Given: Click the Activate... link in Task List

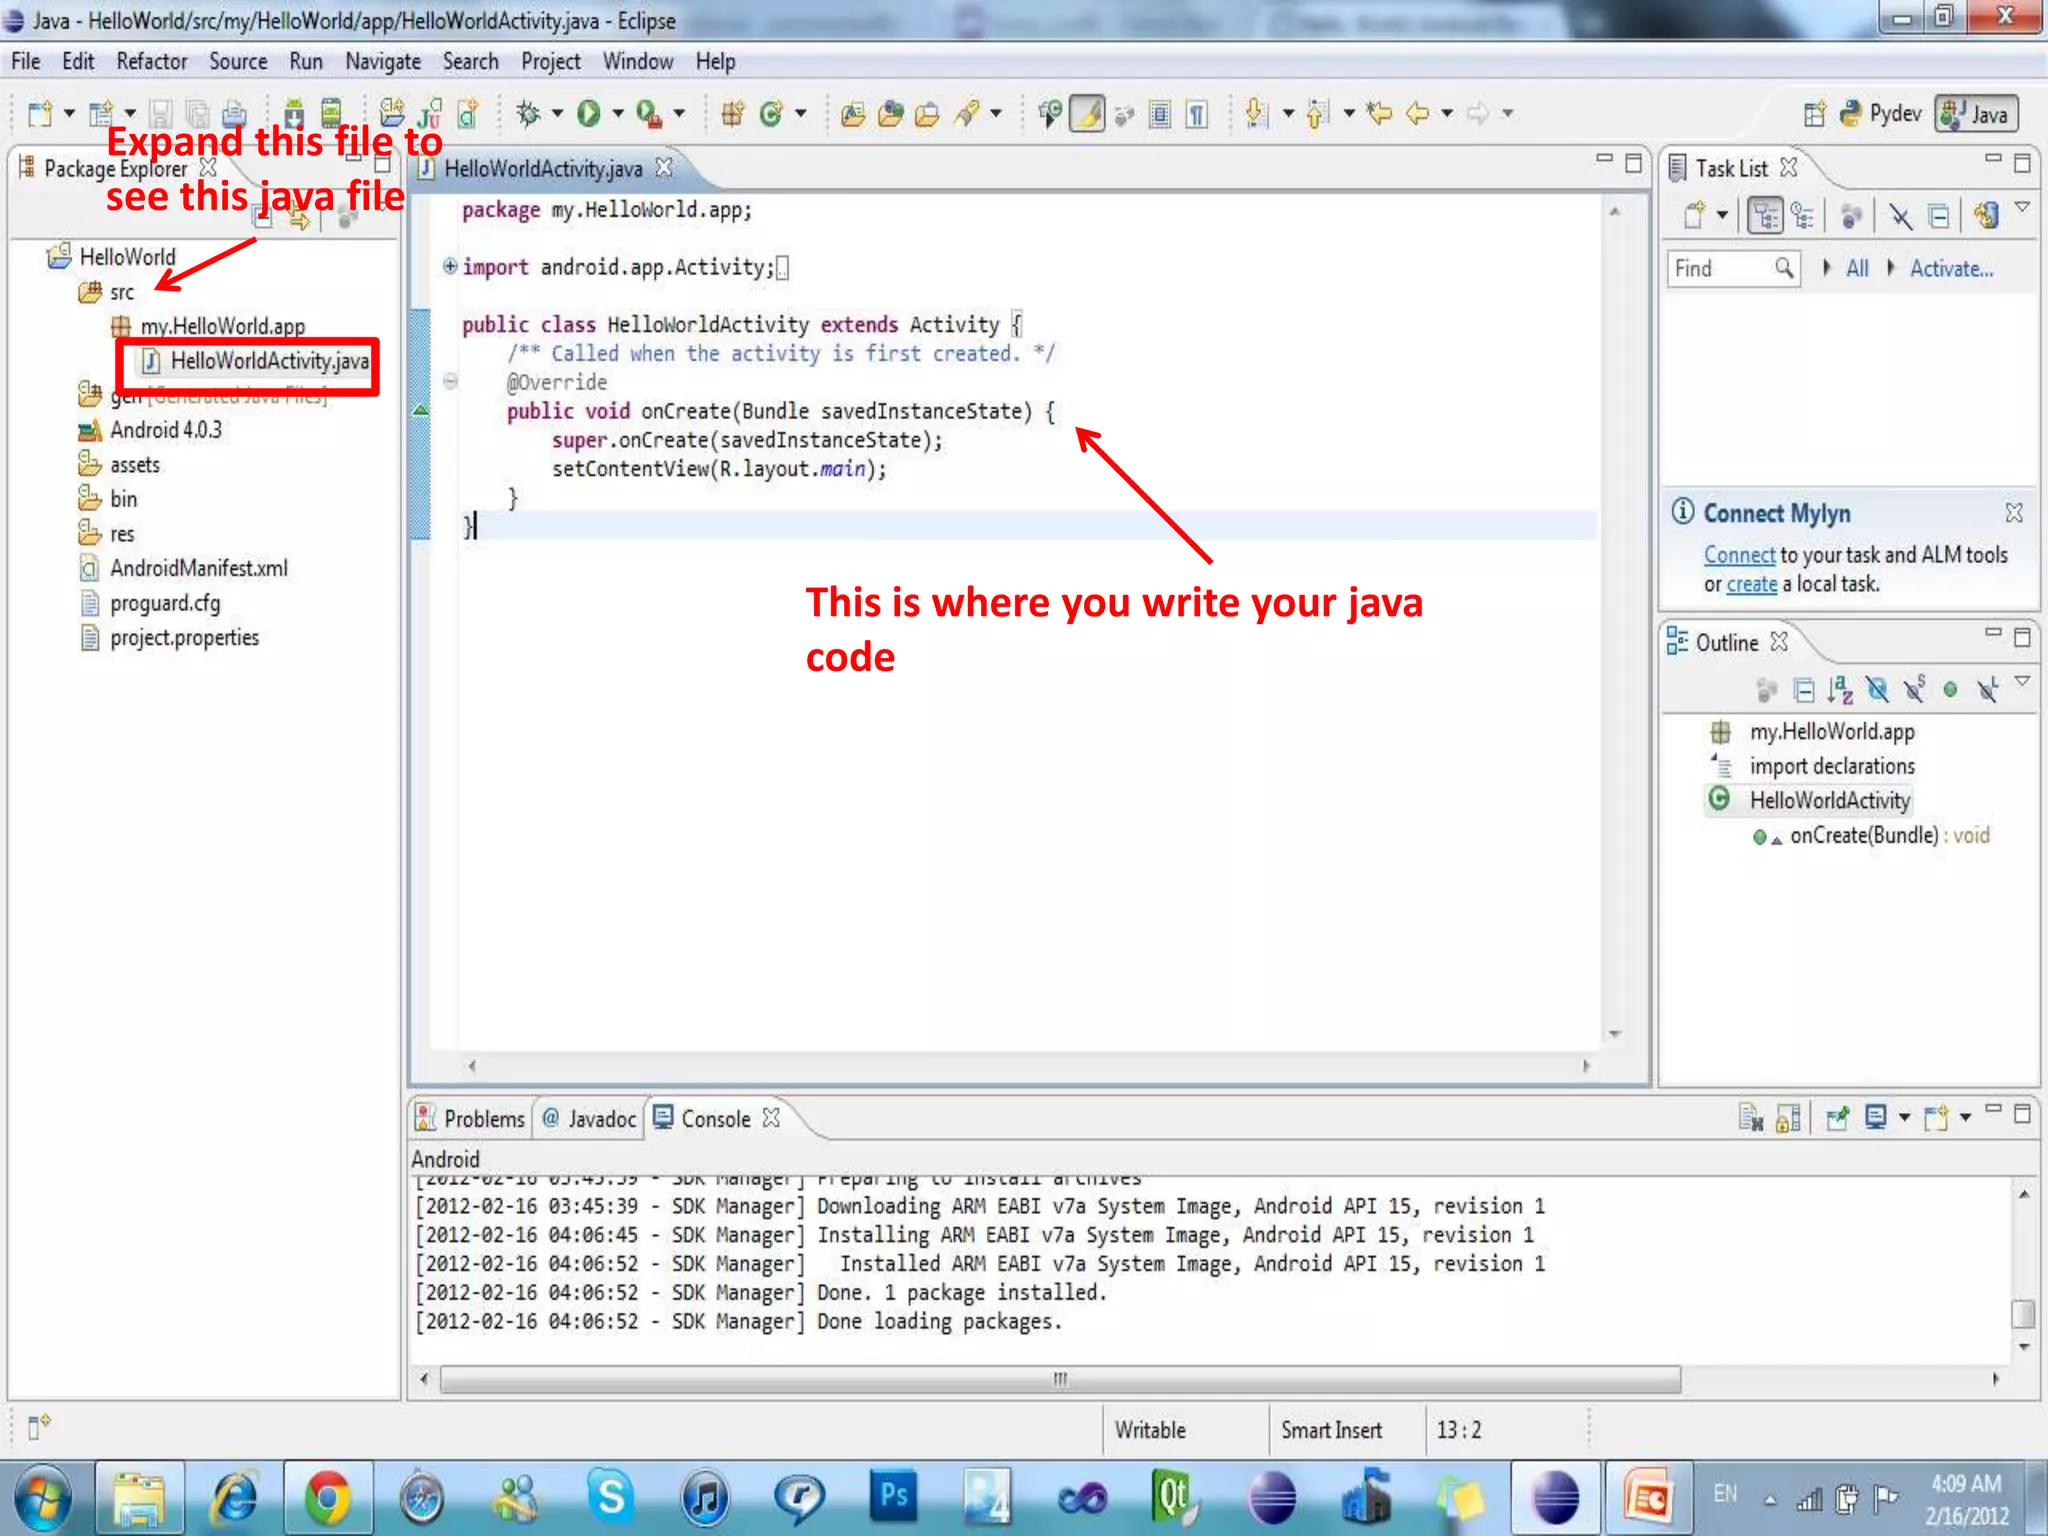Looking at the screenshot, I should [1951, 268].
